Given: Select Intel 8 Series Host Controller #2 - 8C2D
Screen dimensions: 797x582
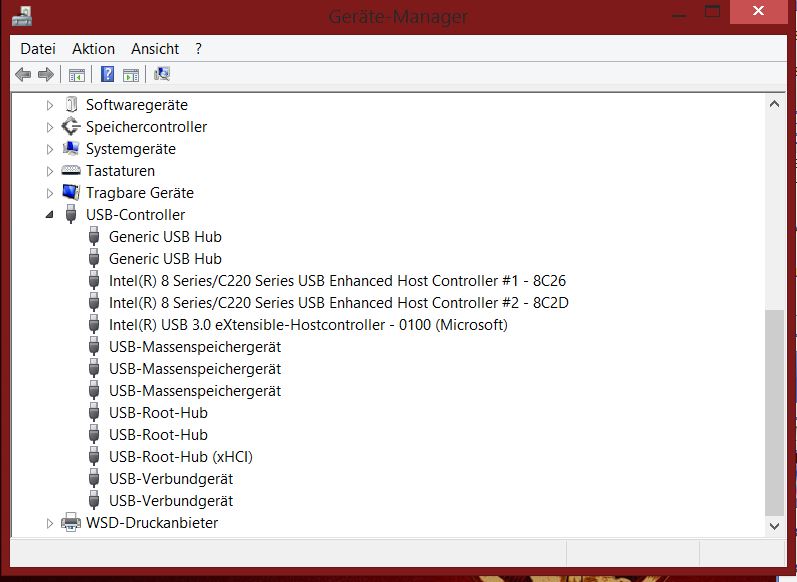Looking at the screenshot, I should (x=339, y=302).
